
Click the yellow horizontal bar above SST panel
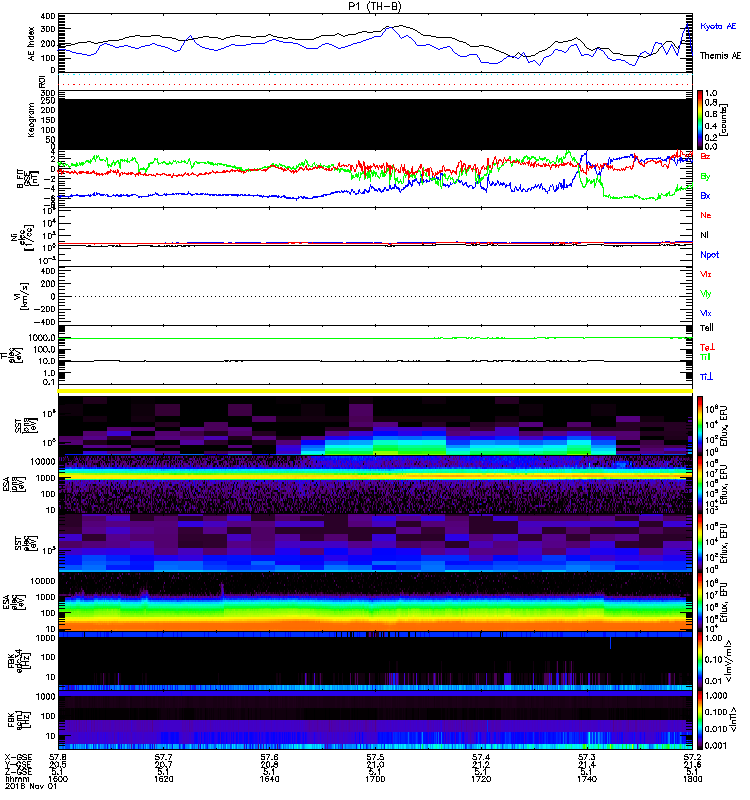coord(376,391)
